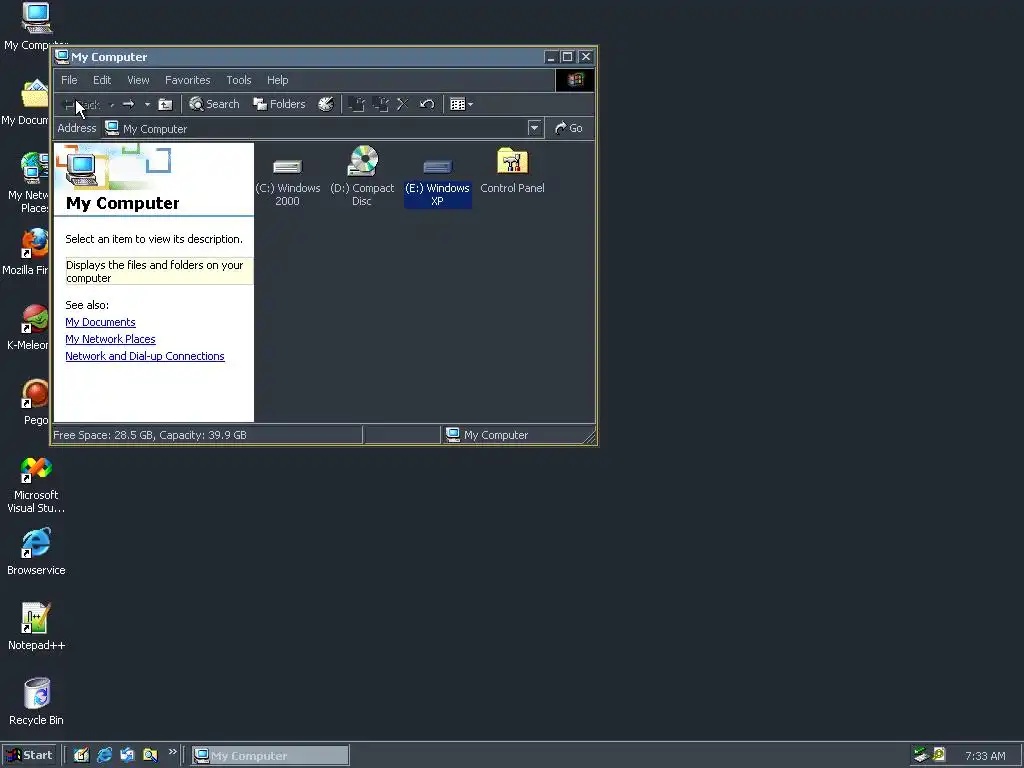The image size is (1024, 768).
Task: Expand the quick launch overflow chevron
Action: tap(172, 752)
